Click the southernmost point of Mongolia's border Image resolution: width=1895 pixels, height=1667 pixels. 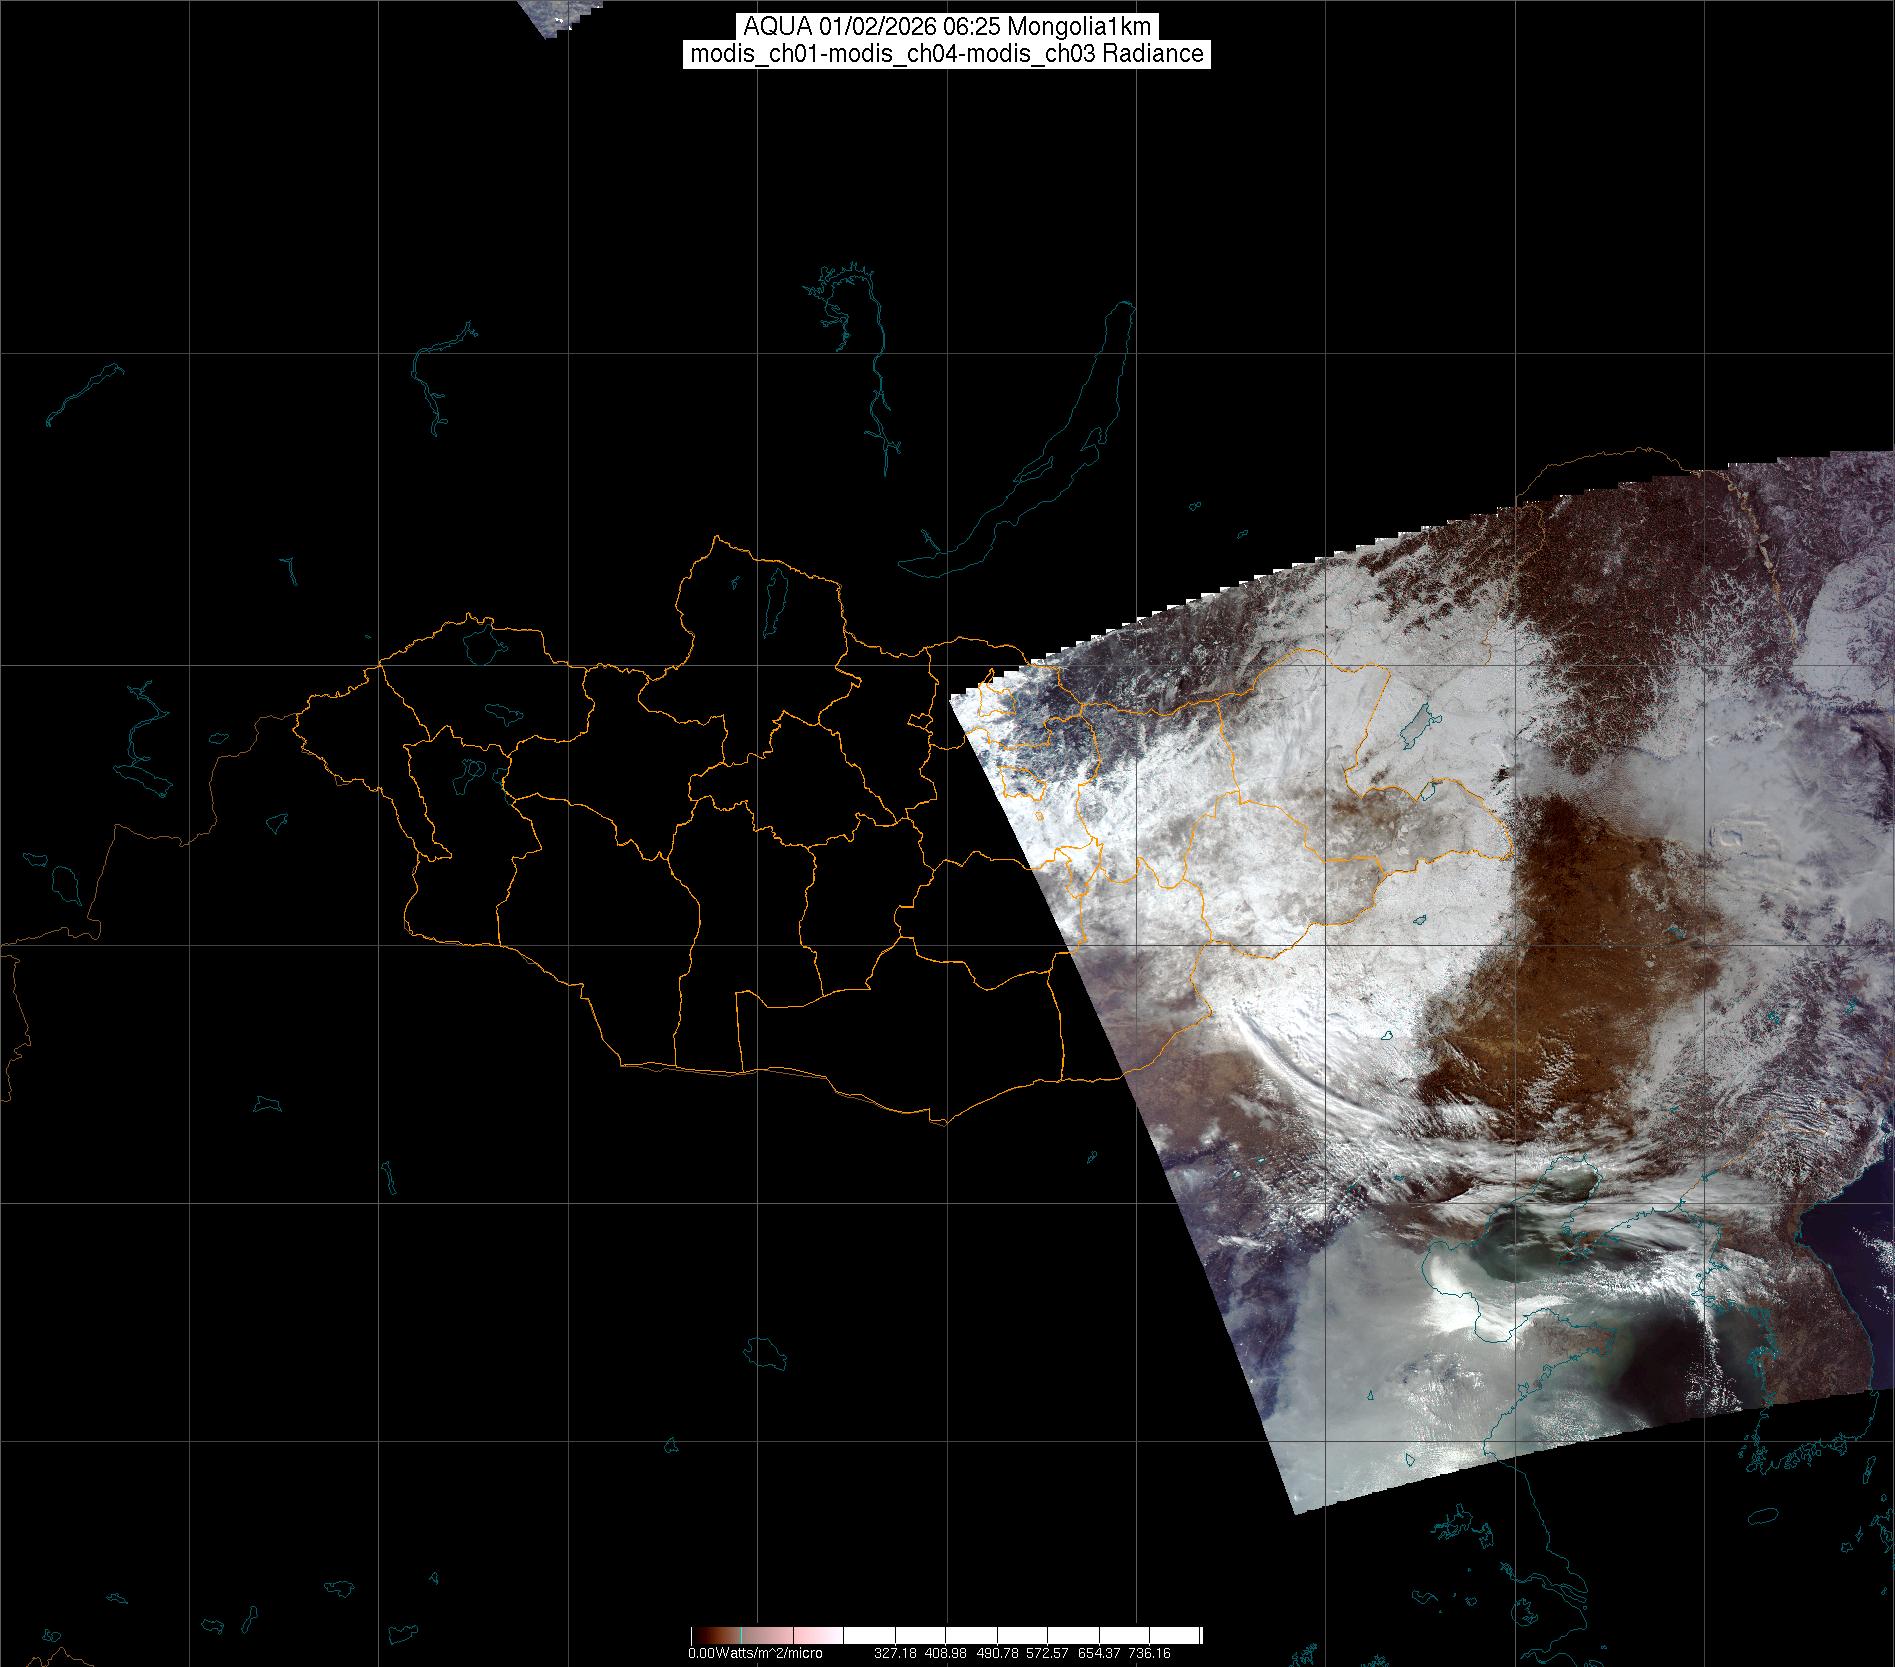click(939, 1122)
